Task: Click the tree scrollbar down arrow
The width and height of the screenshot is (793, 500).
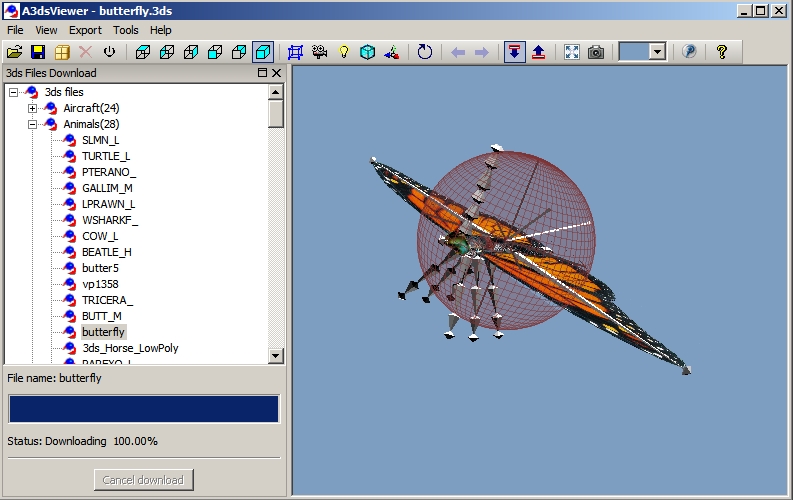Action: tap(276, 356)
